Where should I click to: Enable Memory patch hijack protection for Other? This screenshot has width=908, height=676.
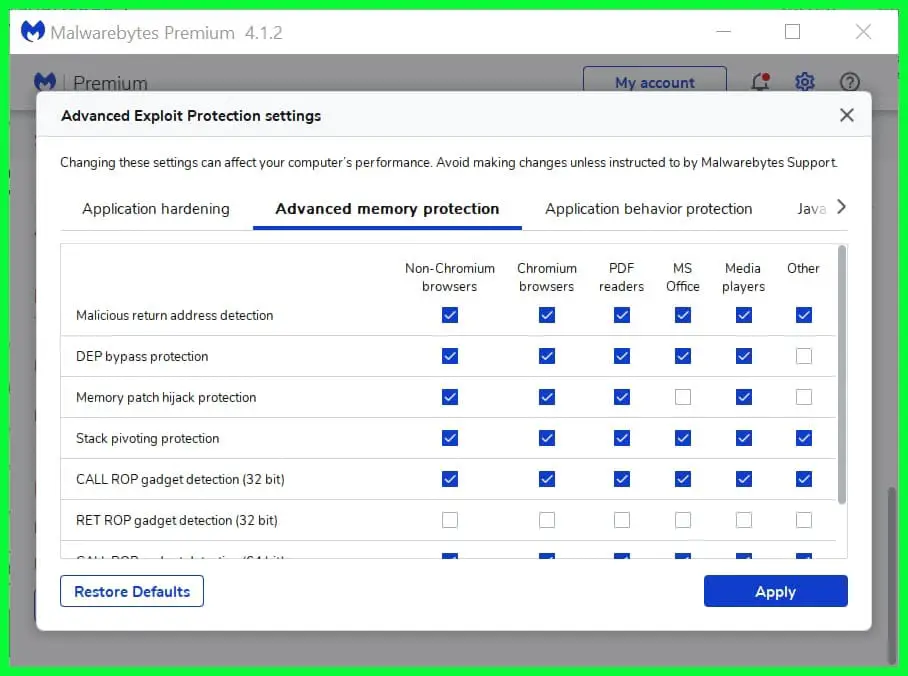pyautogui.click(x=804, y=397)
